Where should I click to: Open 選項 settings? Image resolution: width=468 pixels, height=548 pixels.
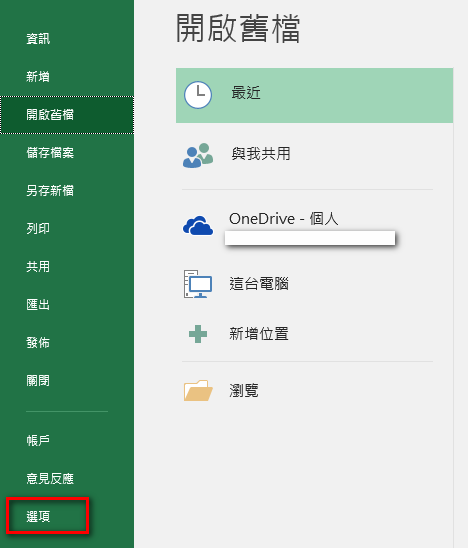[38, 517]
